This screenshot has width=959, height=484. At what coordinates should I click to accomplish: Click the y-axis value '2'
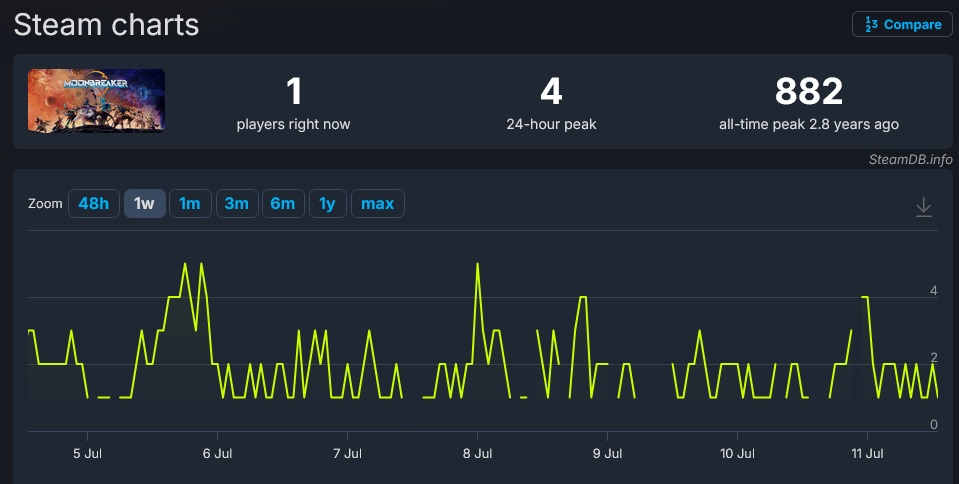coord(933,357)
